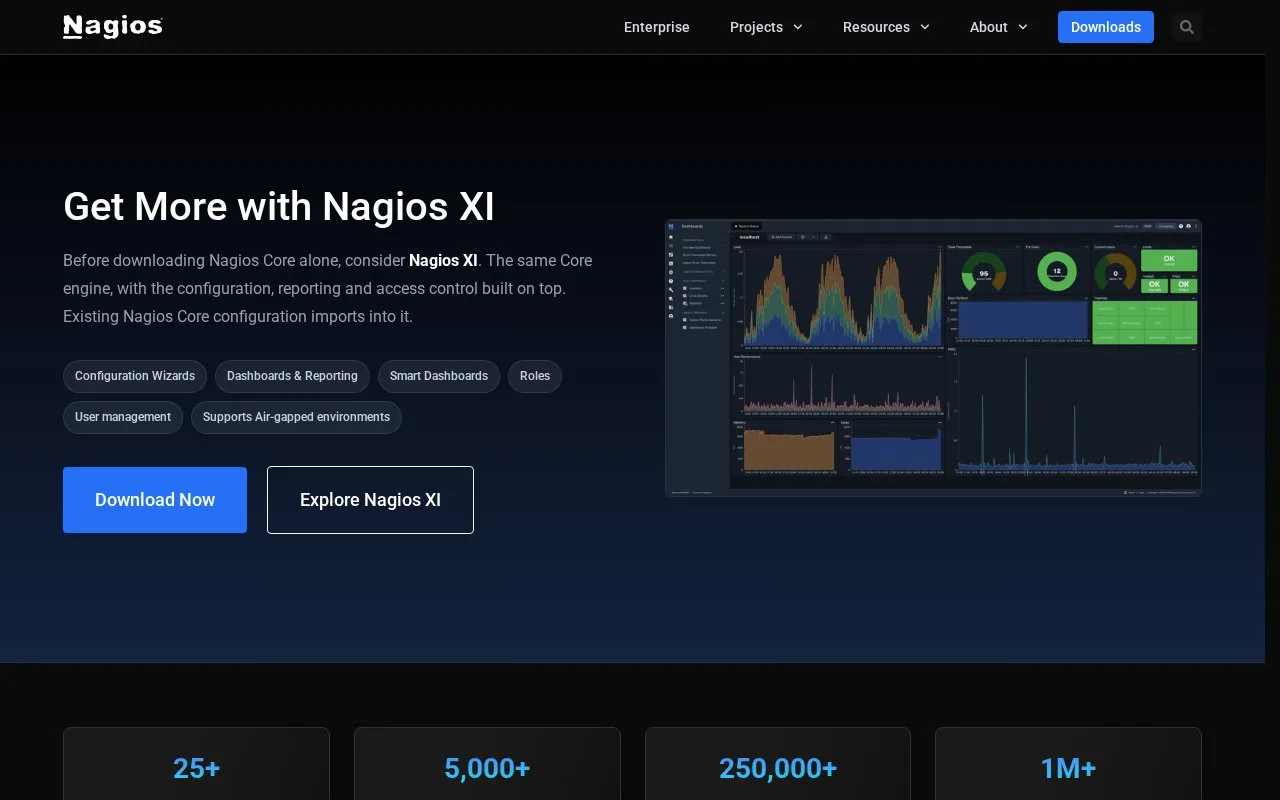The width and height of the screenshot is (1280, 800).
Task: Open the search icon in header
Action: click(x=1187, y=27)
